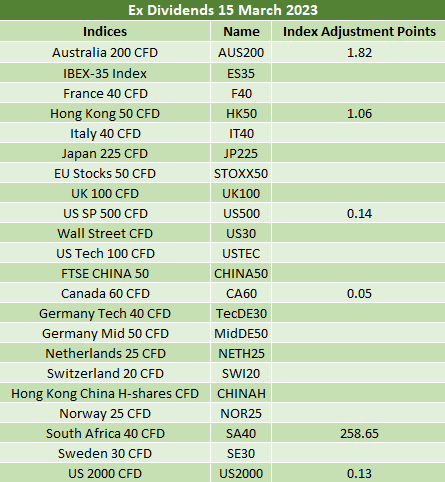Viewport: 445px width, 482px height.
Task: Click the Index Adjustment Points header
Action: tap(359, 32)
